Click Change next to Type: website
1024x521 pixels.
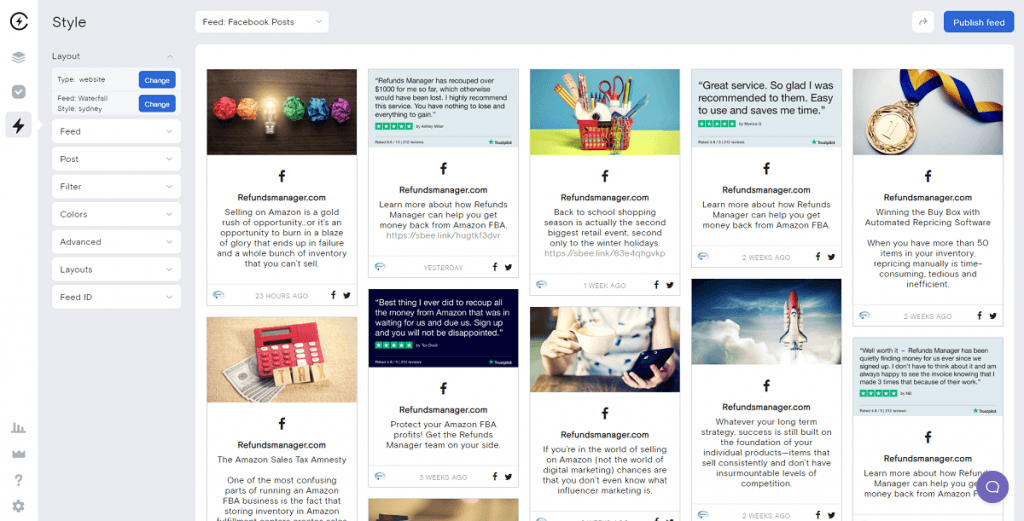pyautogui.click(x=157, y=80)
